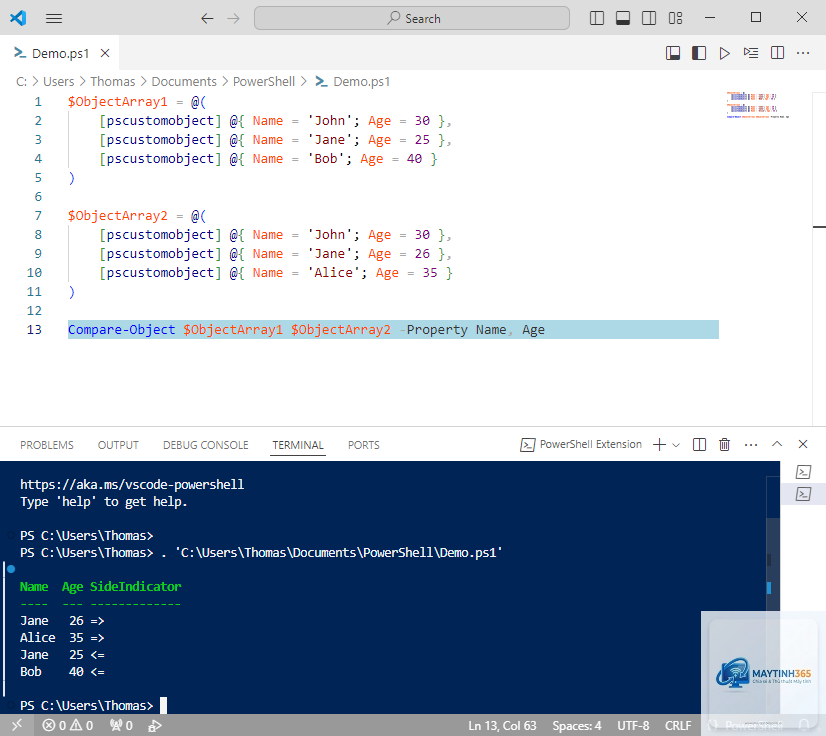Click the C: breadcrumb
The image size is (826, 736).
coord(21,82)
